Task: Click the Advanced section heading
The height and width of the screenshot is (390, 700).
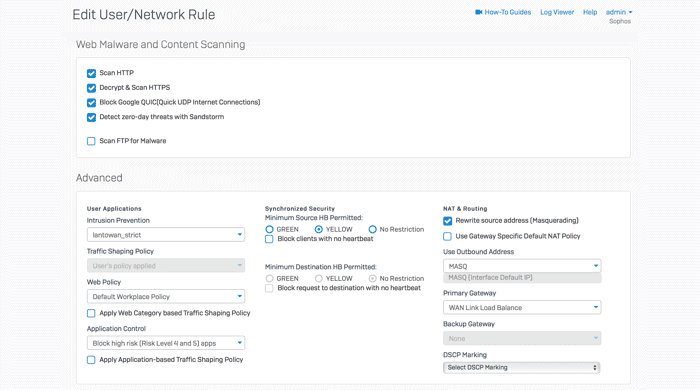Action: tap(99, 178)
